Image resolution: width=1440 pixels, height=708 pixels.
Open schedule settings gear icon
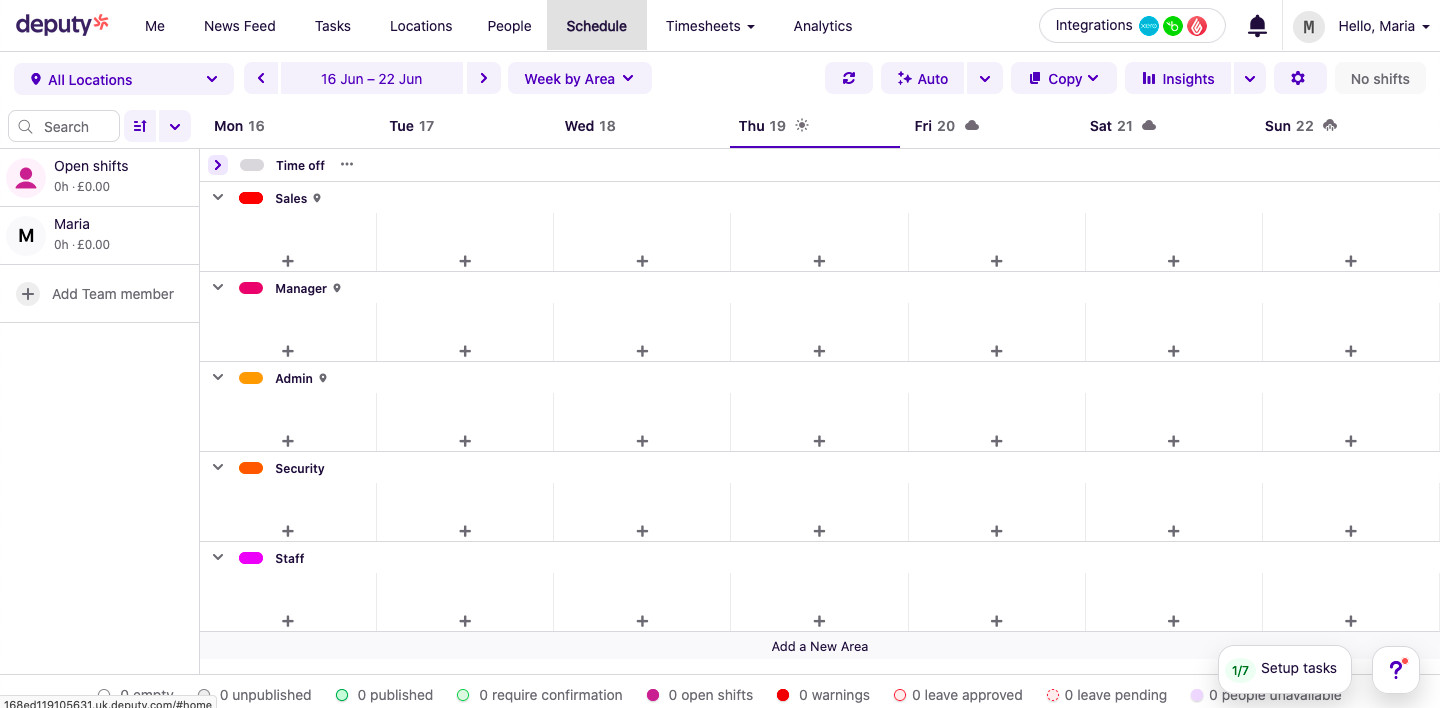click(1298, 79)
